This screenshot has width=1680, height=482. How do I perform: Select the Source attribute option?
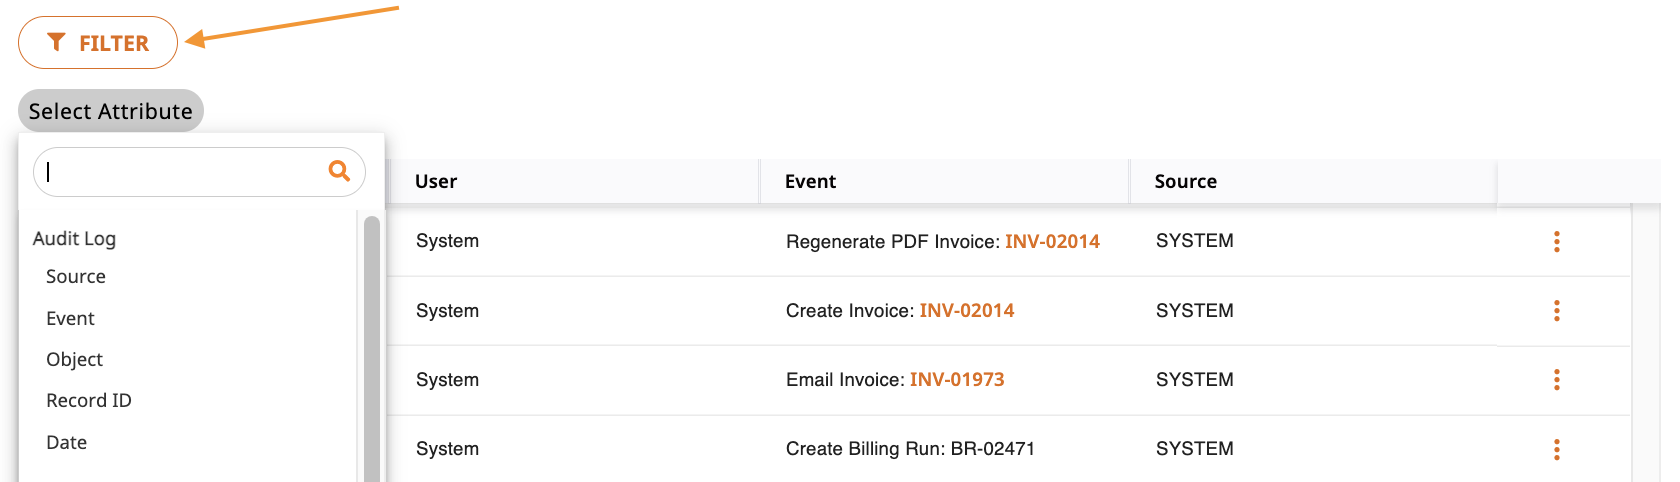(x=76, y=277)
